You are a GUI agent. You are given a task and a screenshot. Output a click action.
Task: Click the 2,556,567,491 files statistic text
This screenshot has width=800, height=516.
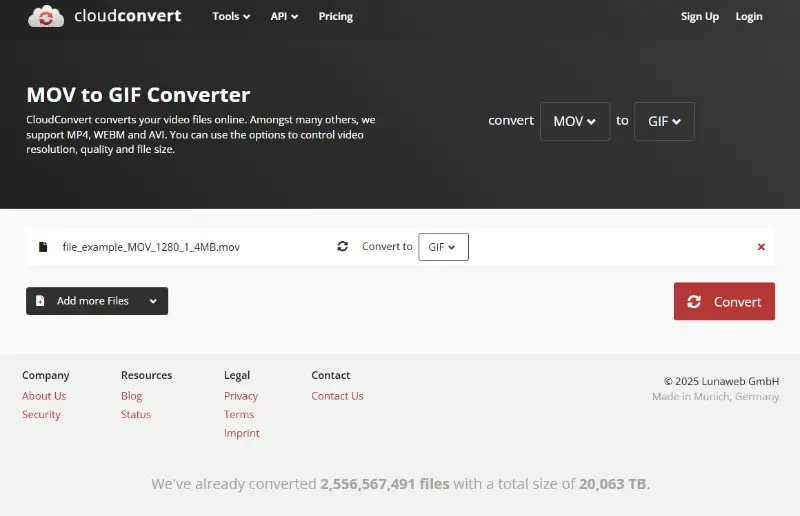click(385, 484)
